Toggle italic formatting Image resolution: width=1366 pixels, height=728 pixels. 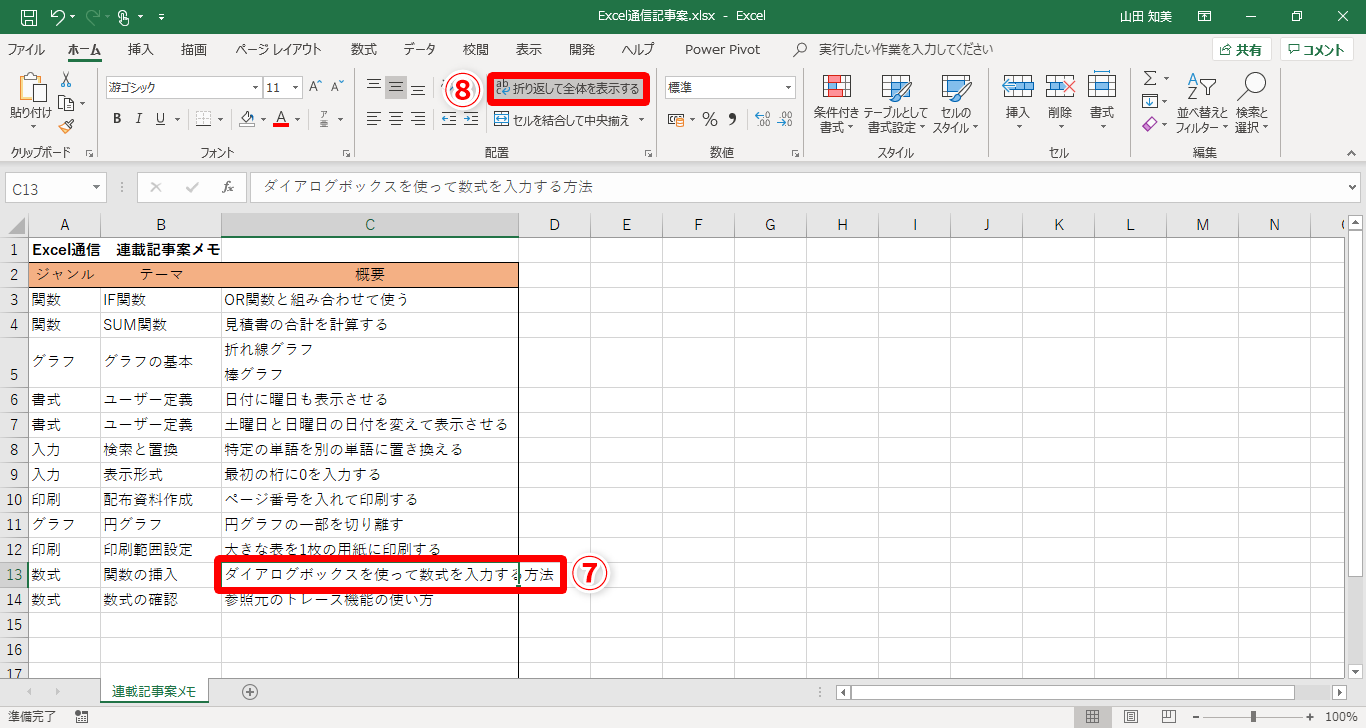click(x=139, y=120)
